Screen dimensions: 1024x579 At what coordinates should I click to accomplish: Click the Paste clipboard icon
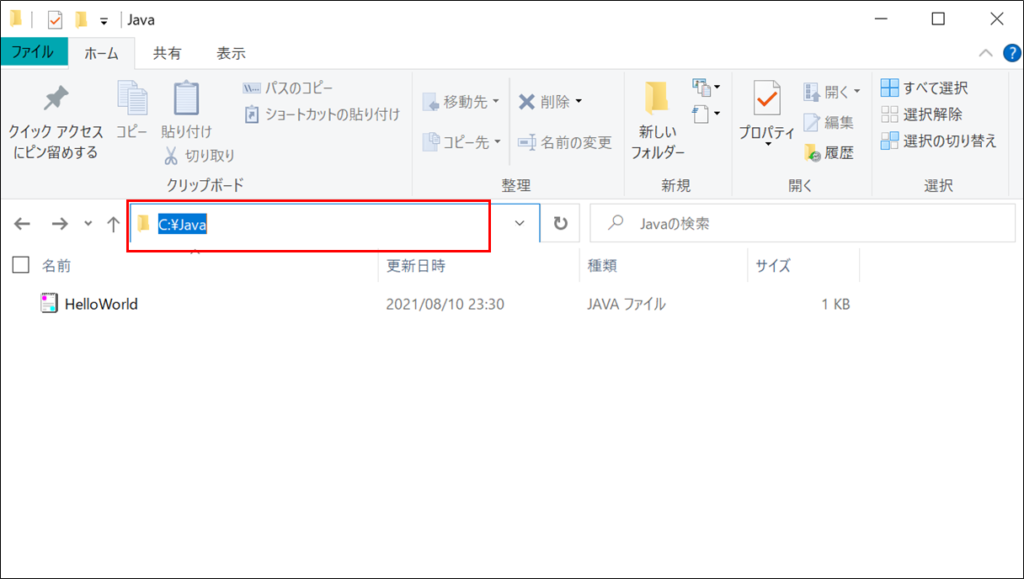[x=186, y=98]
